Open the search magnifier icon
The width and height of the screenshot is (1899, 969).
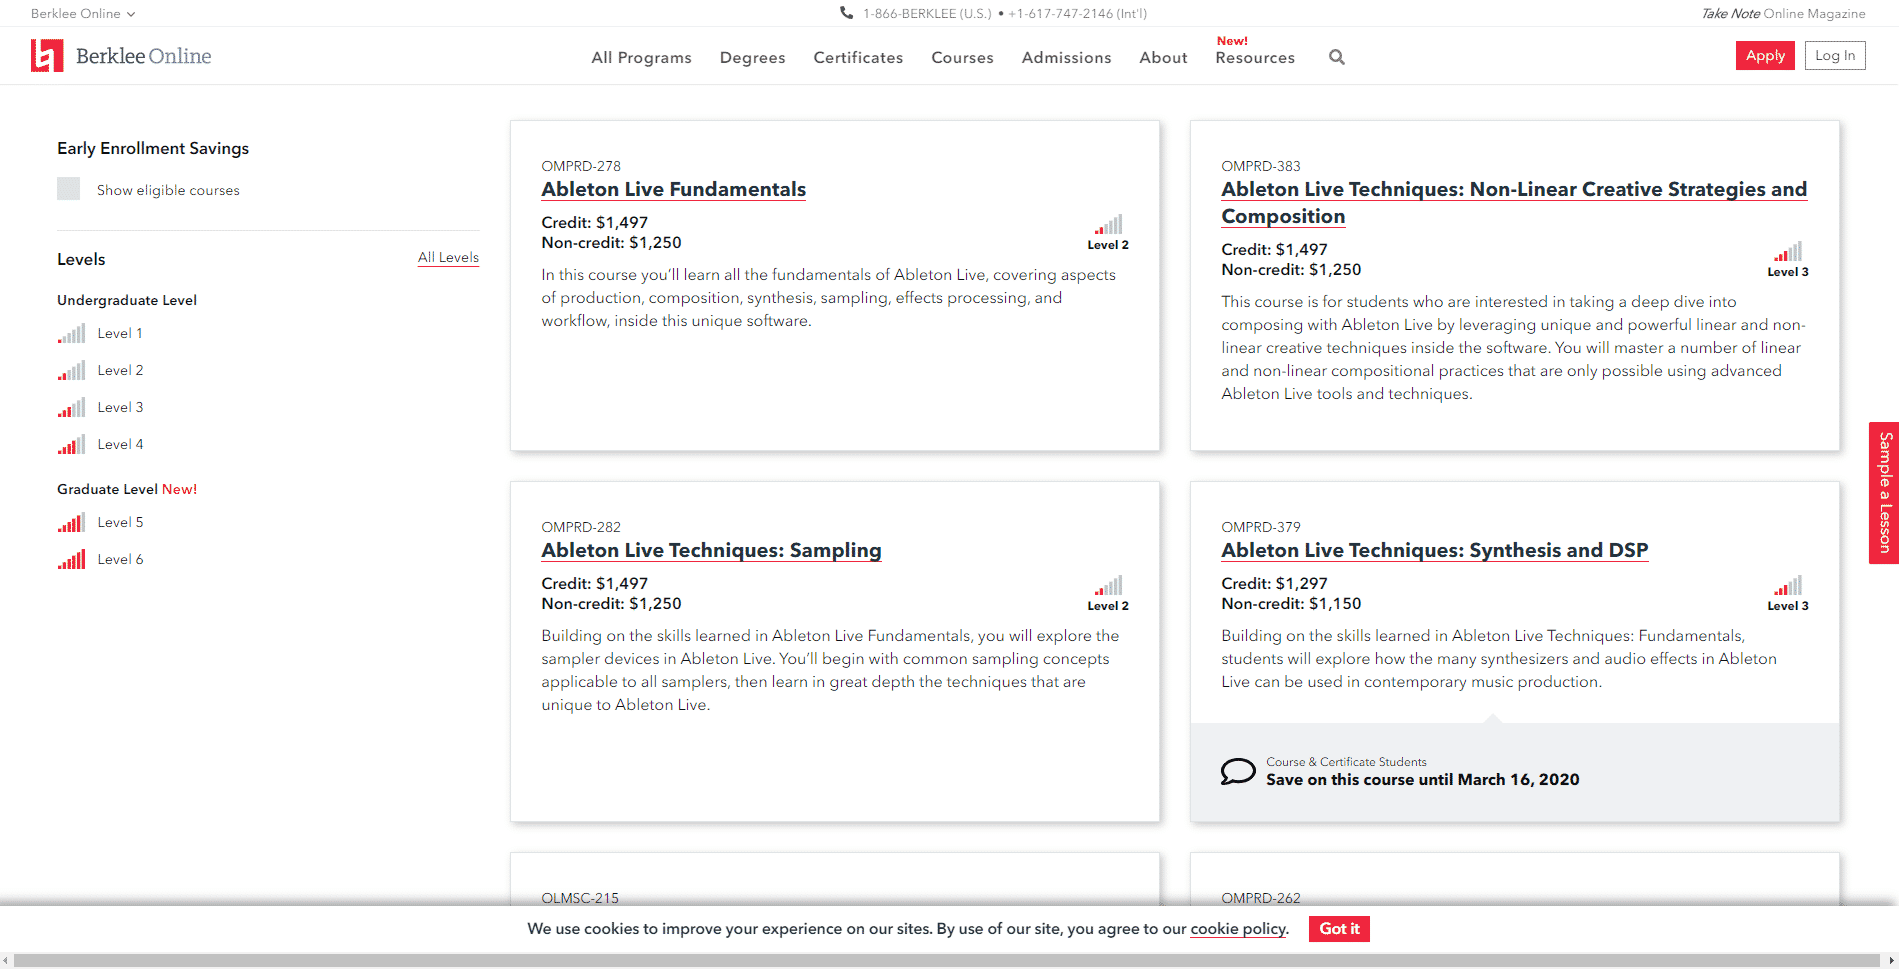1337,57
